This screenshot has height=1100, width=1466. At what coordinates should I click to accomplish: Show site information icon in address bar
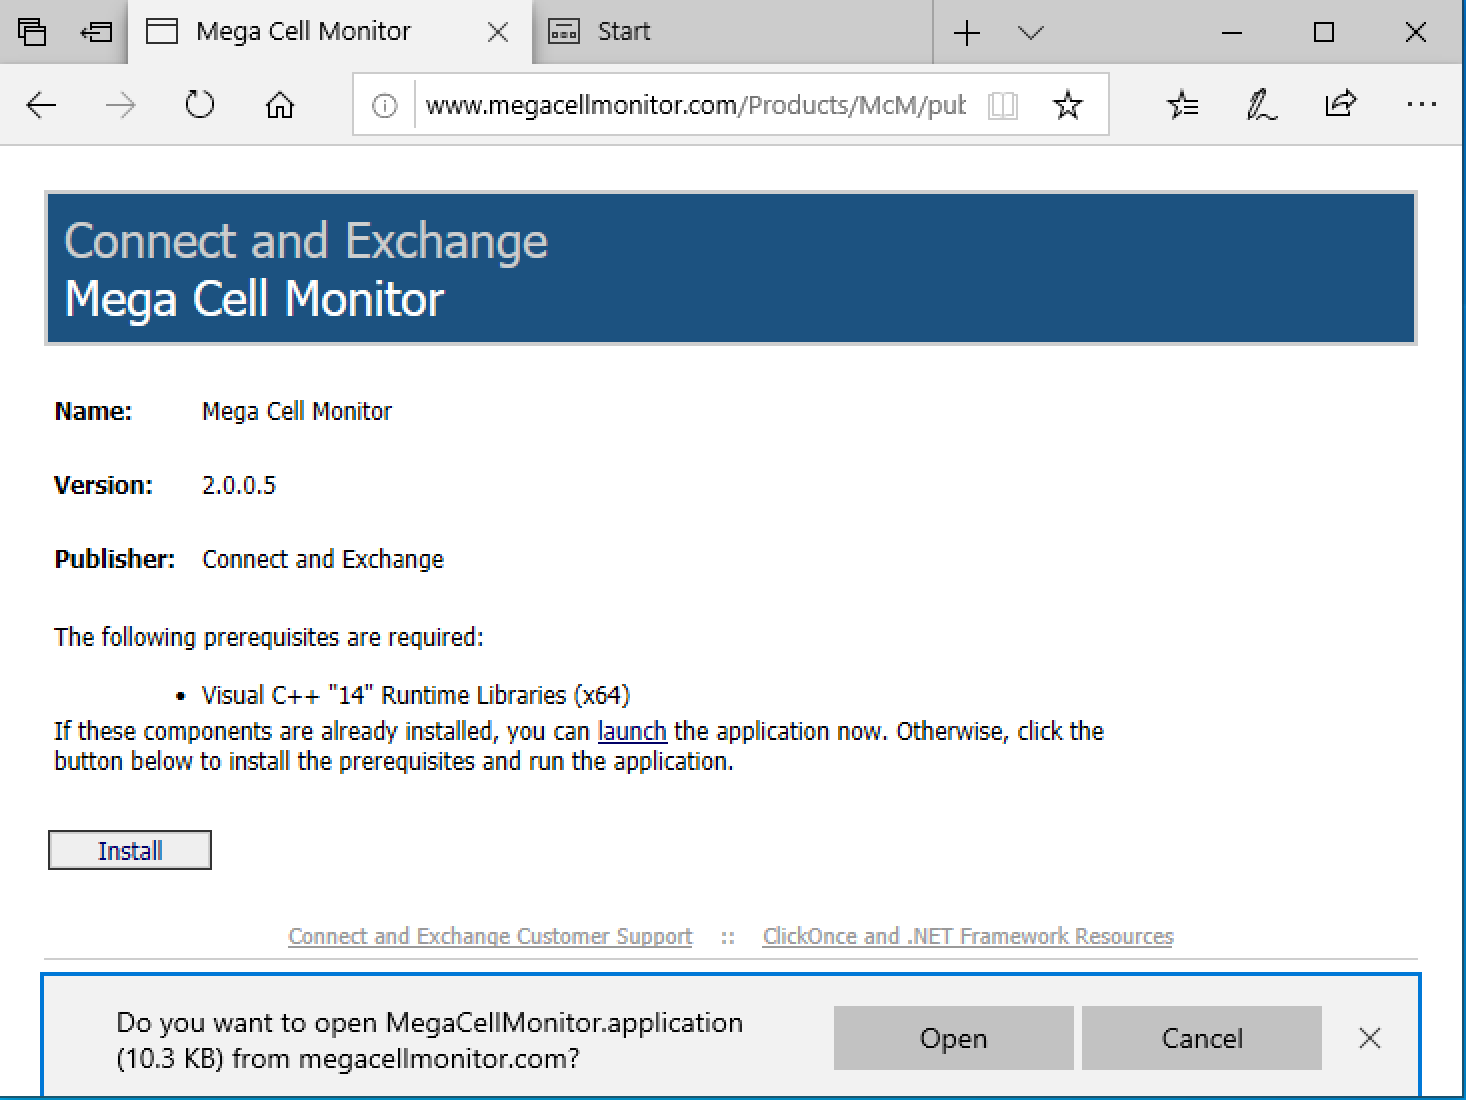tap(385, 105)
